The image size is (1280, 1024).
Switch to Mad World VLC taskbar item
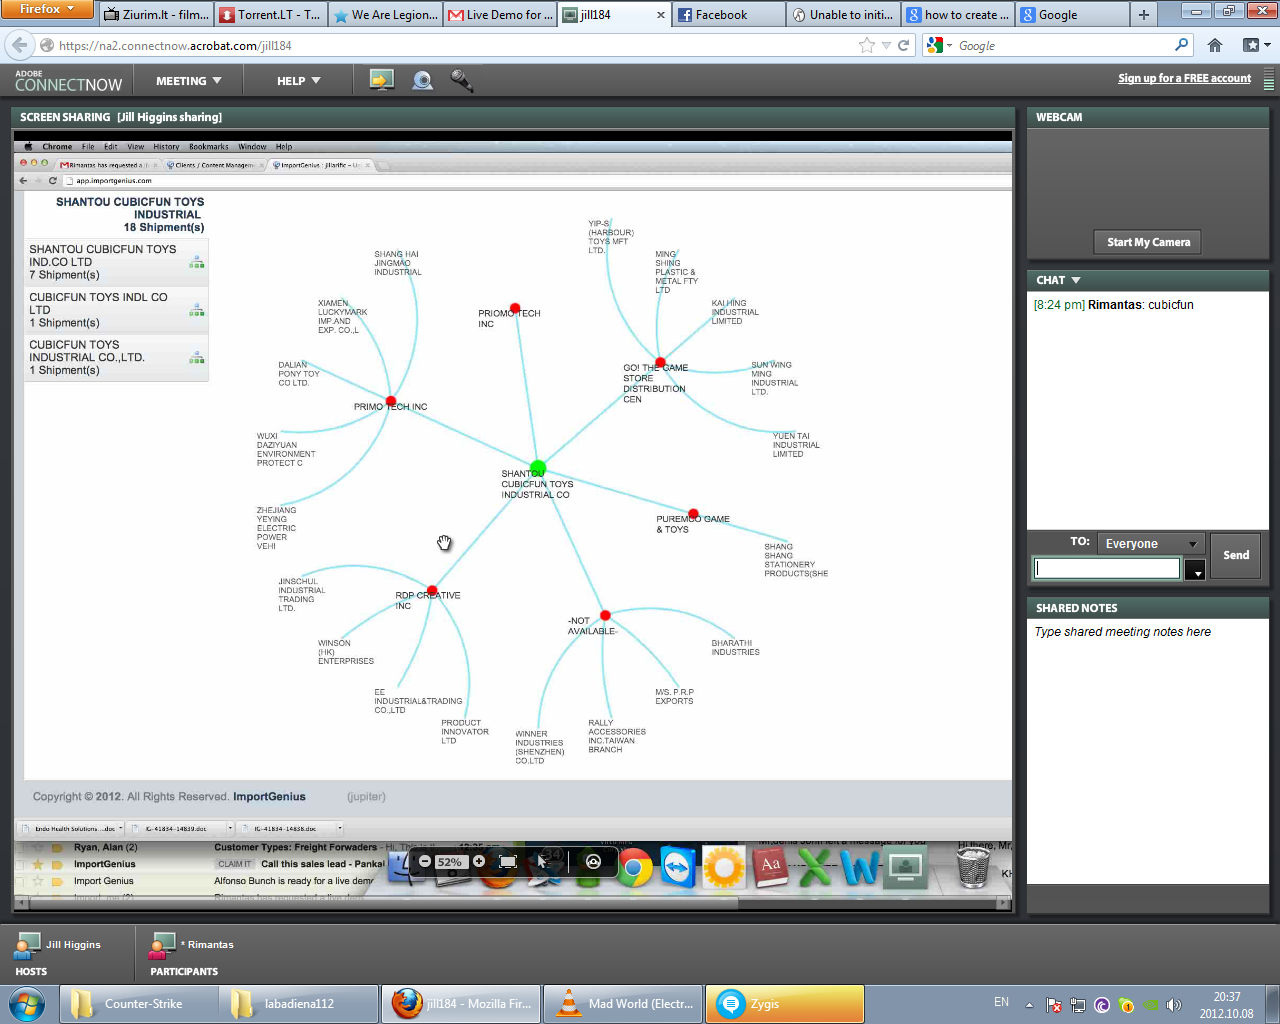click(x=623, y=1004)
